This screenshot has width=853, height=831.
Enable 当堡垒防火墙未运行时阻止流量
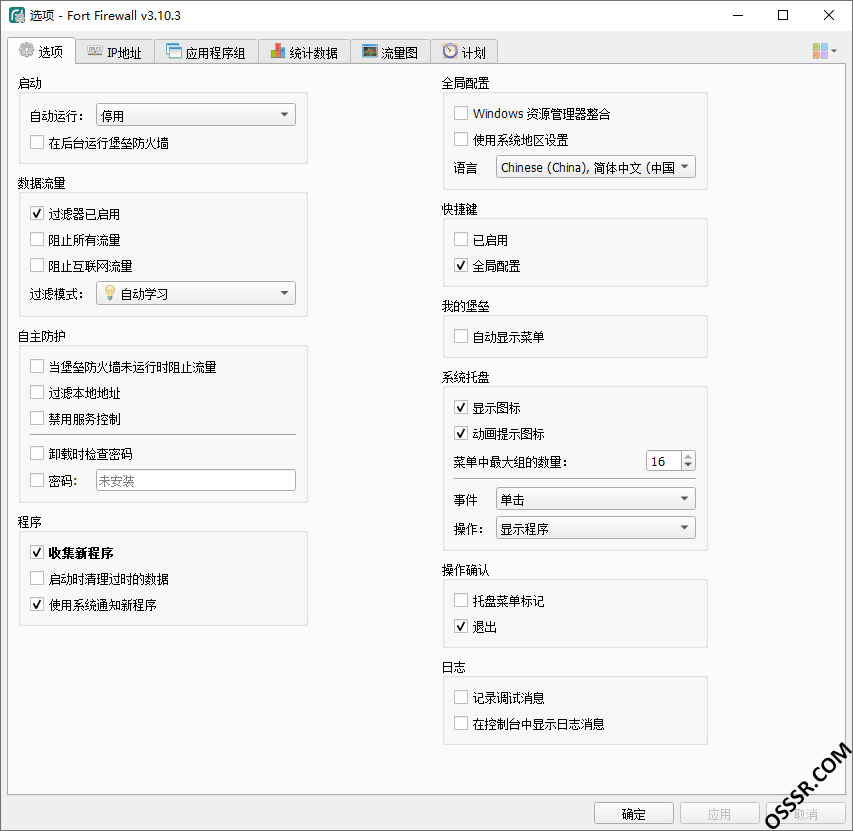37,366
